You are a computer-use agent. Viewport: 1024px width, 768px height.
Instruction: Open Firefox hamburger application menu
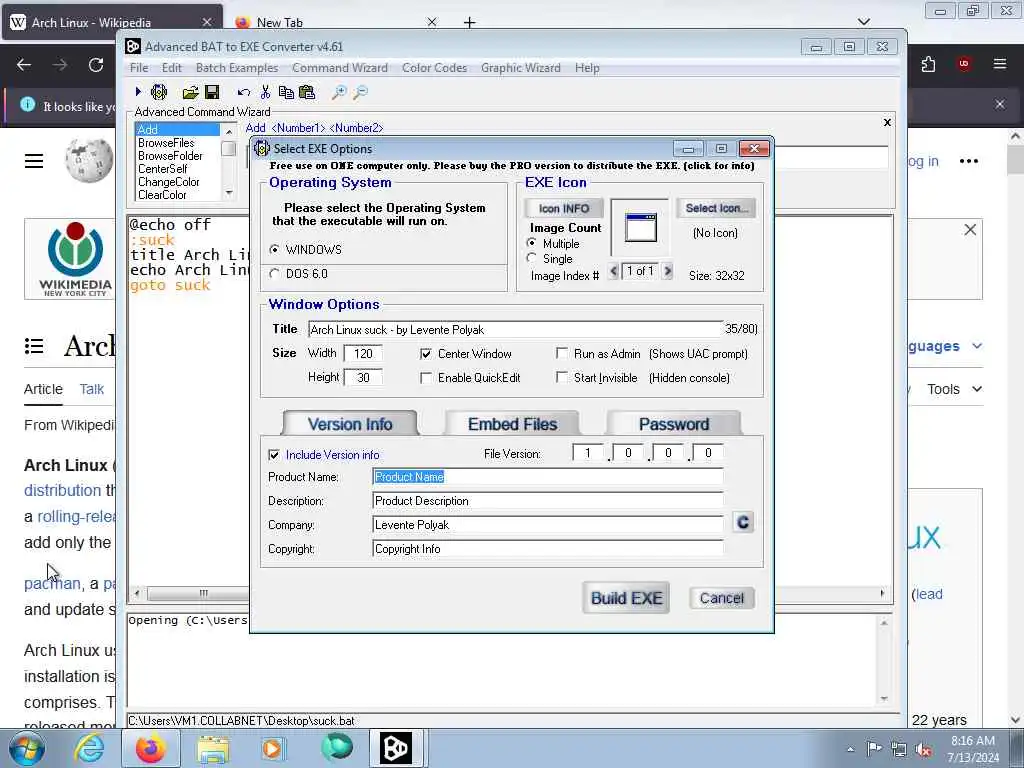[x=1000, y=63]
